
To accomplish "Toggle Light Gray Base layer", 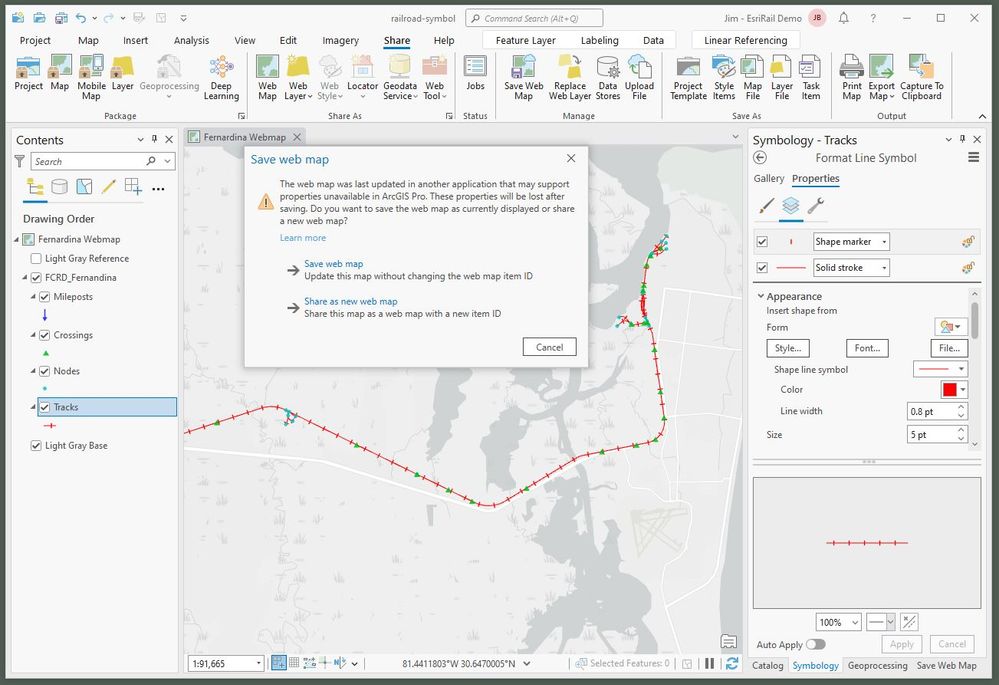I will click(x=36, y=445).
